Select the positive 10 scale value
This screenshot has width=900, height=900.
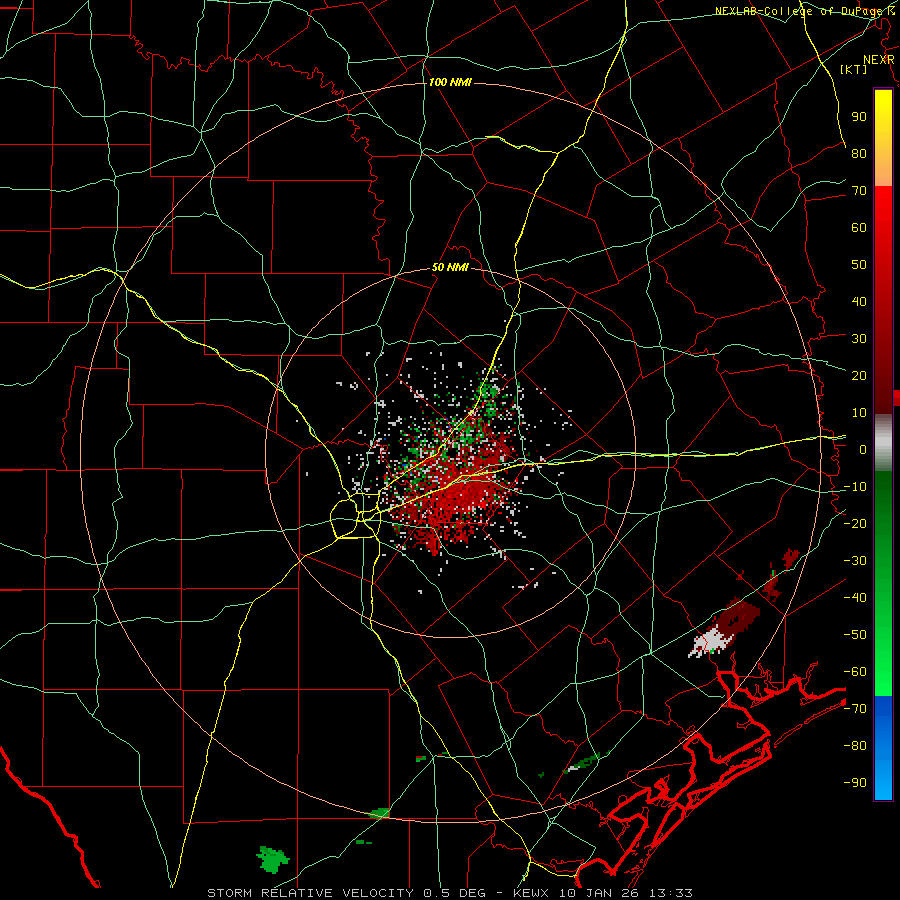pos(859,413)
